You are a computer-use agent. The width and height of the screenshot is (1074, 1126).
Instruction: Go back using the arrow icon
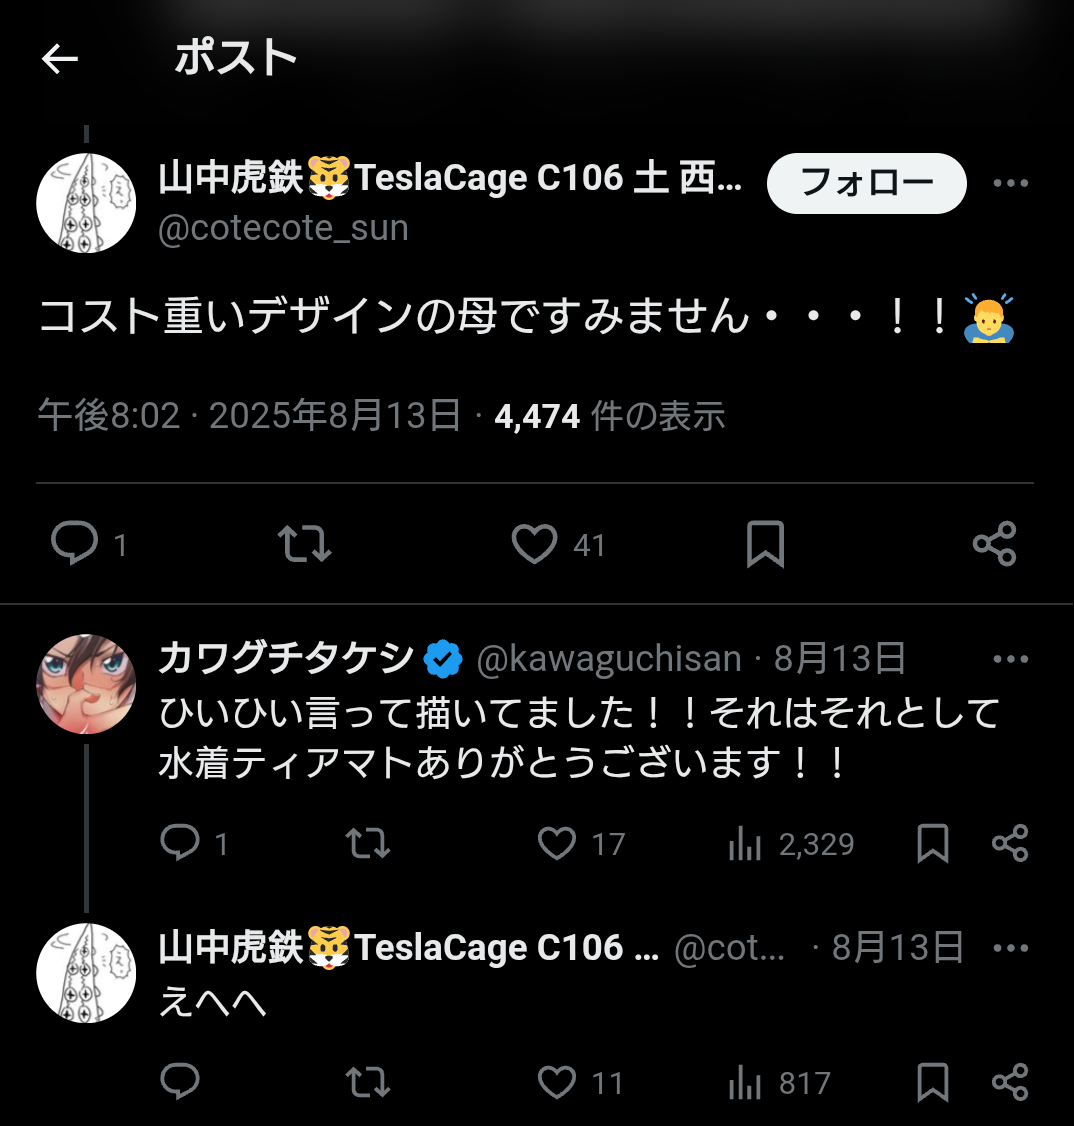coord(60,60)
